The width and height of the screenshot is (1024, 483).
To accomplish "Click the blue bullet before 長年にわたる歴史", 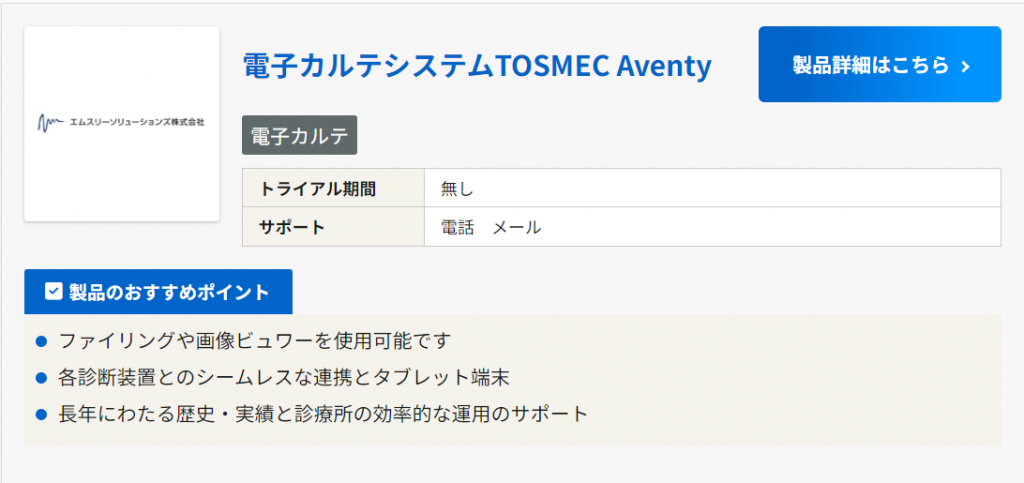I will (42, 413).
